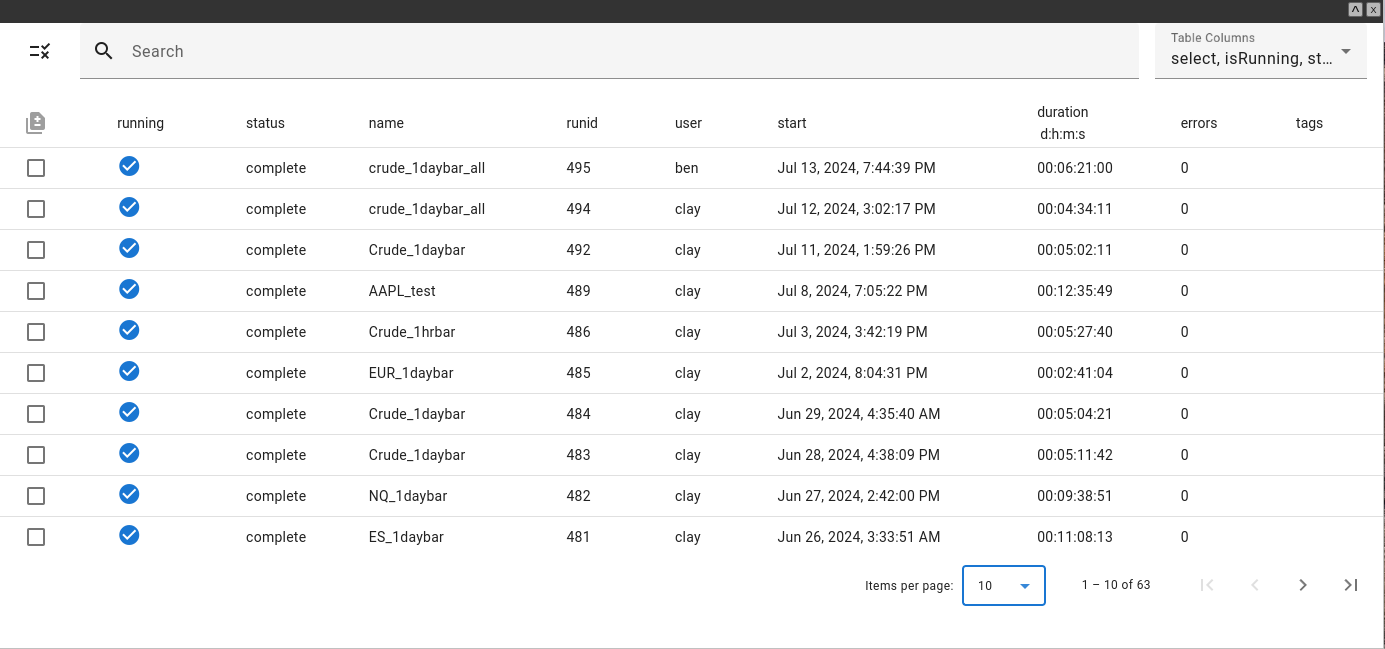This screenshot has width=1385, height=649.
Task: Sort by the runid column header
Action: coord(581,123)
